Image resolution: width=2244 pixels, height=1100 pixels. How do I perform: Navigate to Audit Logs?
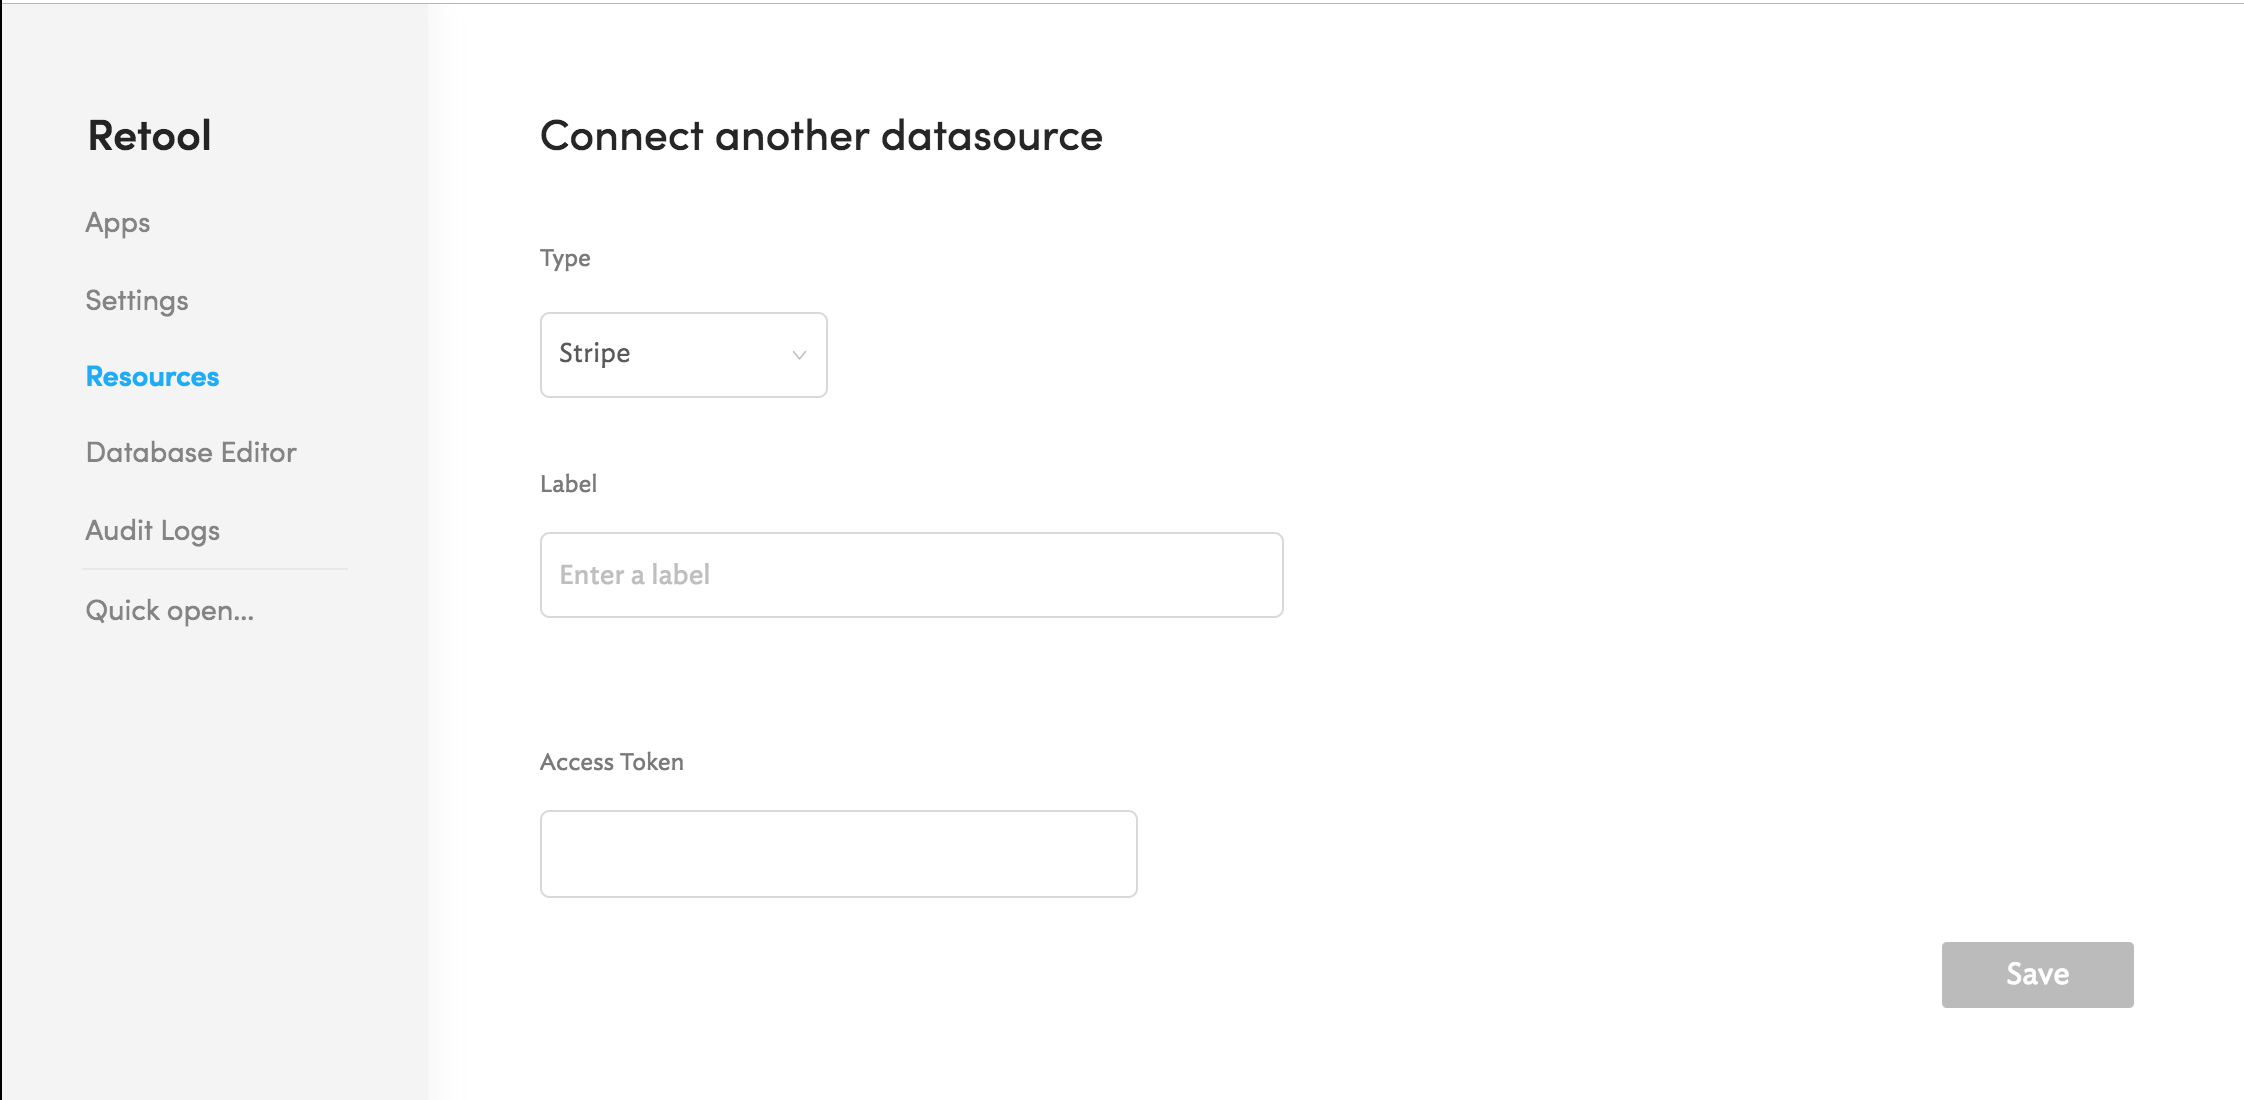tap(152, 530)
